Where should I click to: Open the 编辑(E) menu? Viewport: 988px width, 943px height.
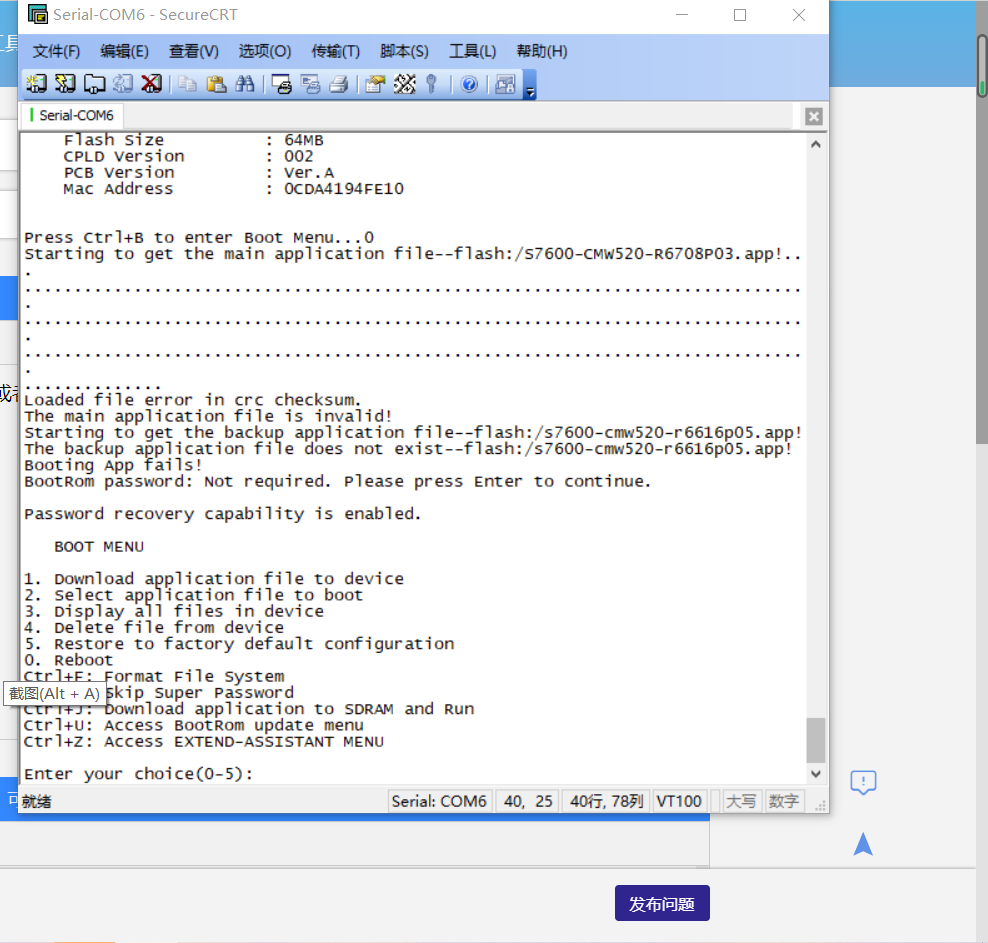pos(124,51)
